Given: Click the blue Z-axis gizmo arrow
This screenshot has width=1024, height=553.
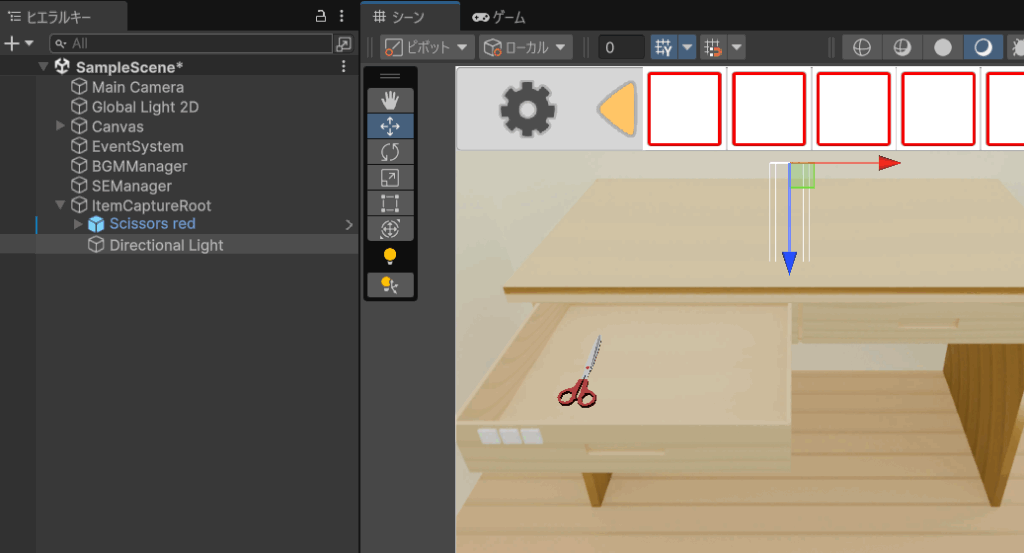Looking at the screenshot, I should pyautogui.click(x=789, y=263).
